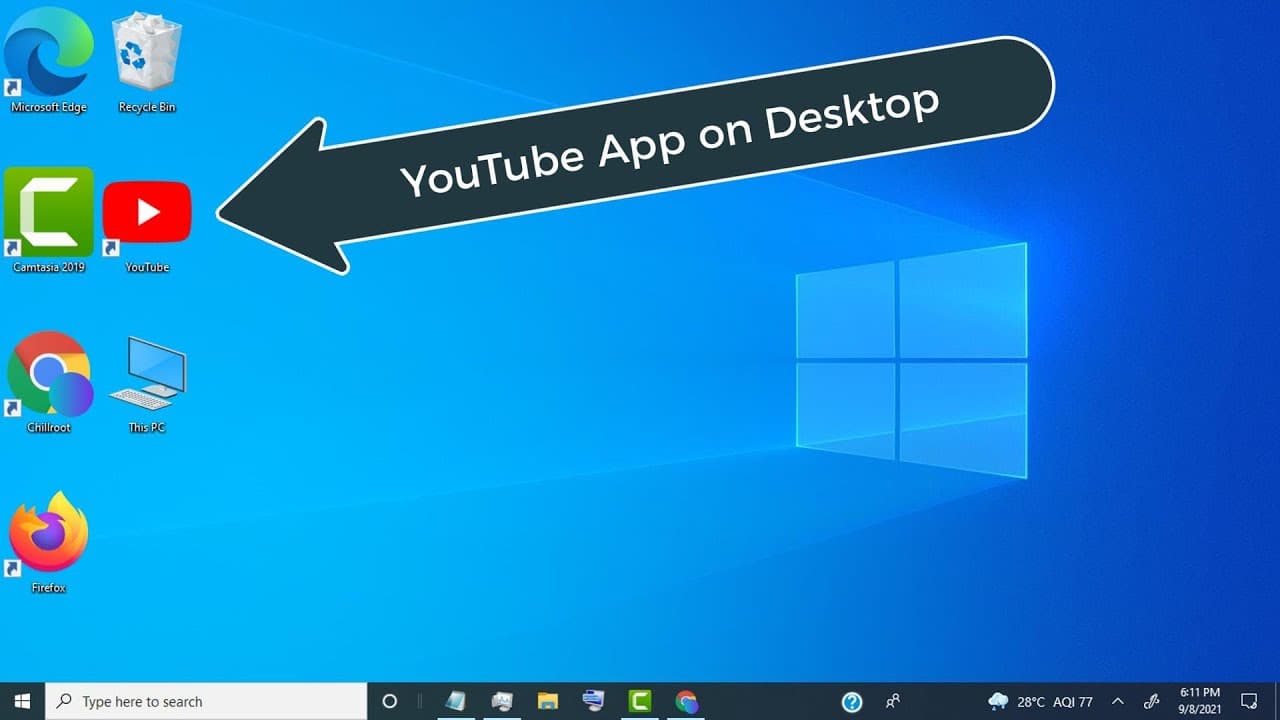The image size is (1280, 720).
Task: Select the Recycle Bin icon
Action: pos(147,62)
